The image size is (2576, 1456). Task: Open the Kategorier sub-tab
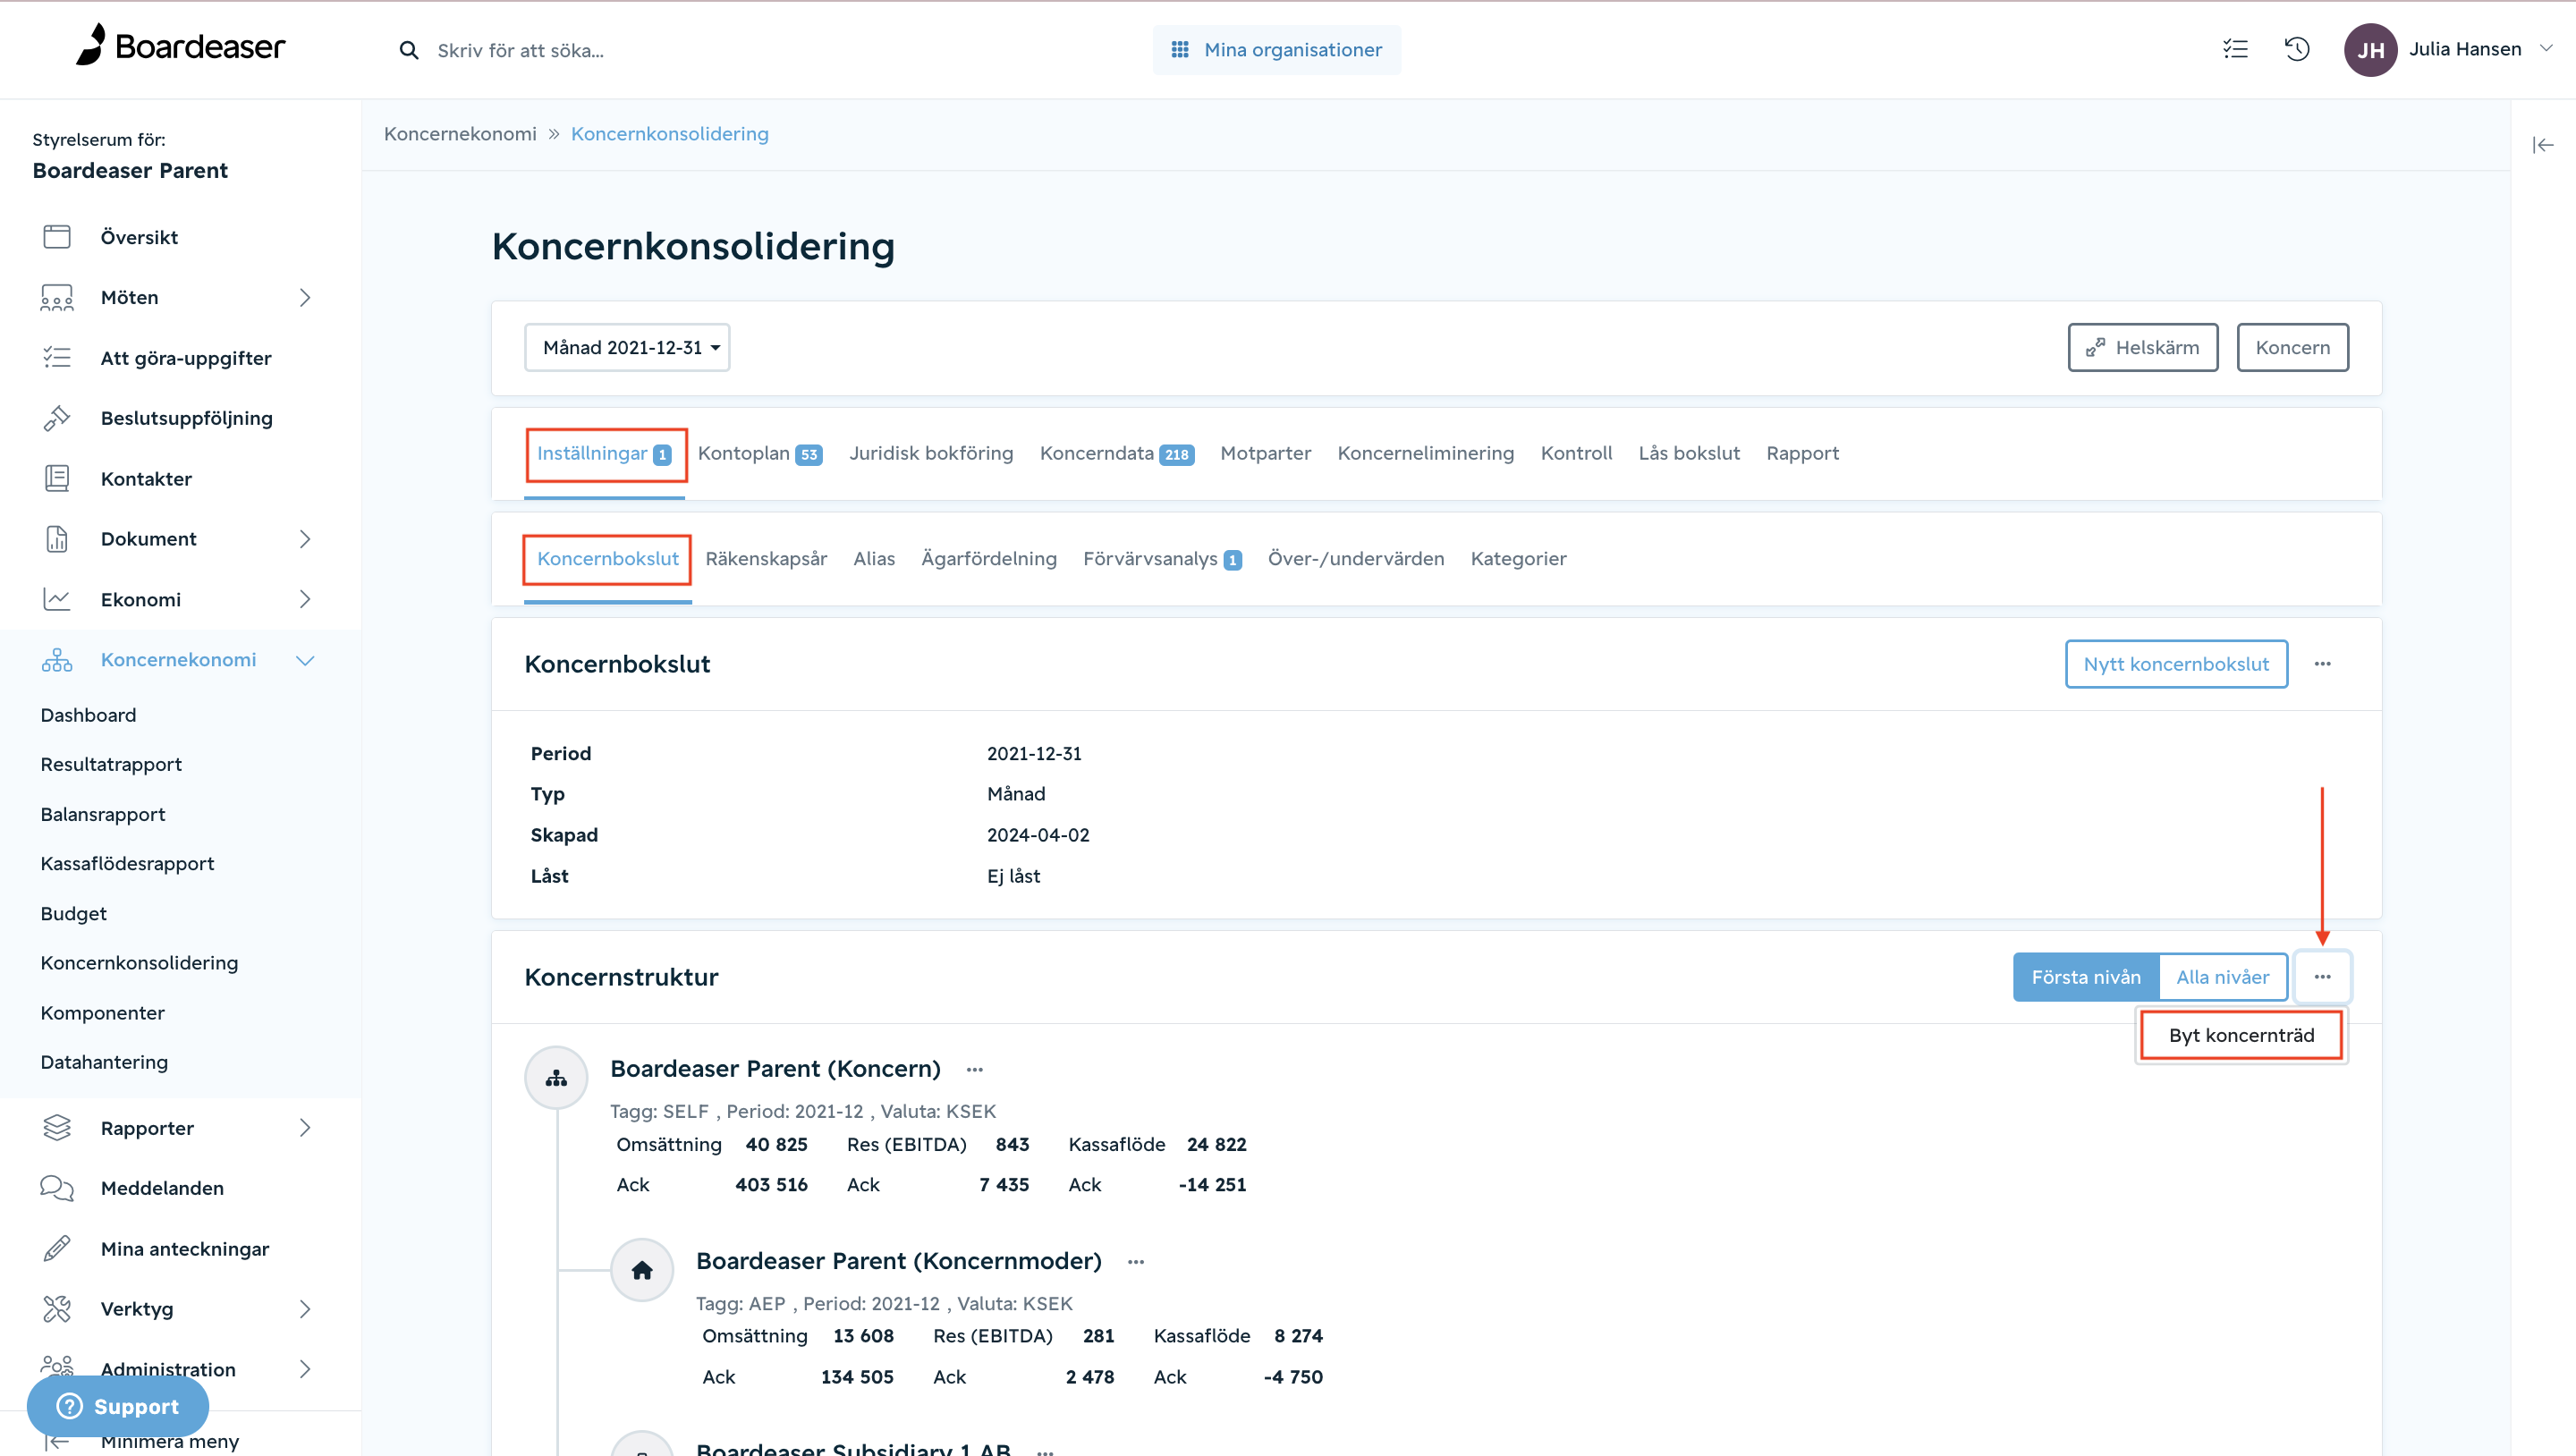pos(1518,558)
